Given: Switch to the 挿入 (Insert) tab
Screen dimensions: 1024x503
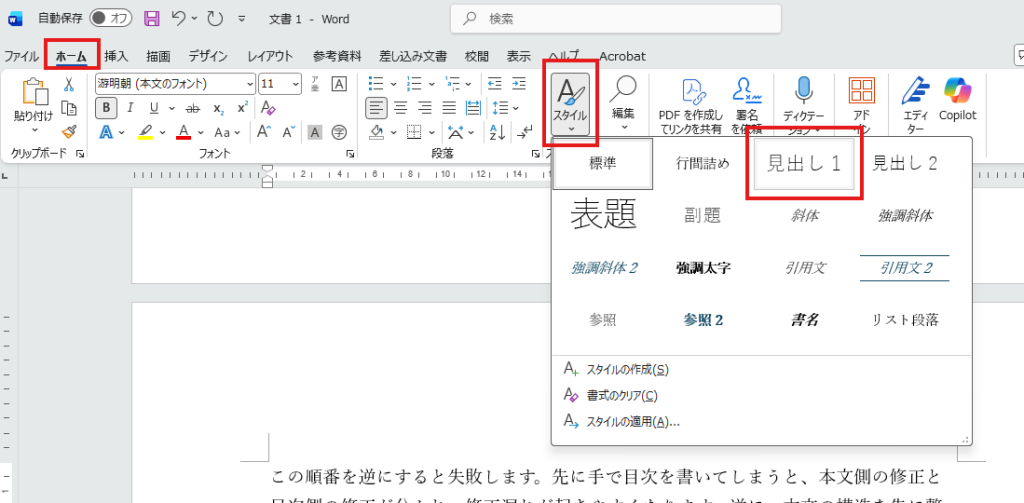Looking at the screenshot, I should [117, 56].
